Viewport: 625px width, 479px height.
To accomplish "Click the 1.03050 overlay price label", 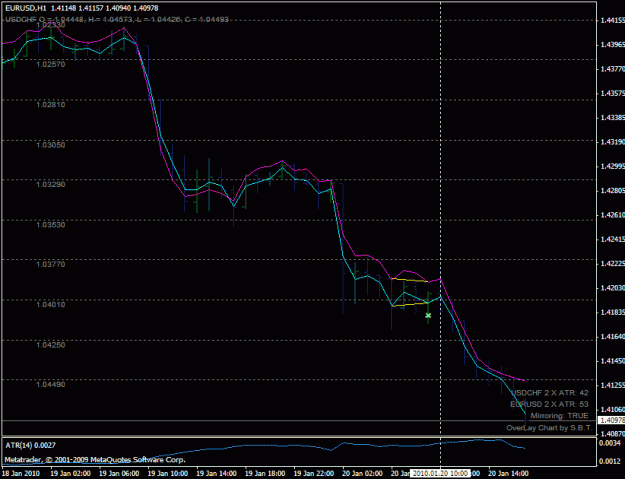I will [x=51, y=145].
